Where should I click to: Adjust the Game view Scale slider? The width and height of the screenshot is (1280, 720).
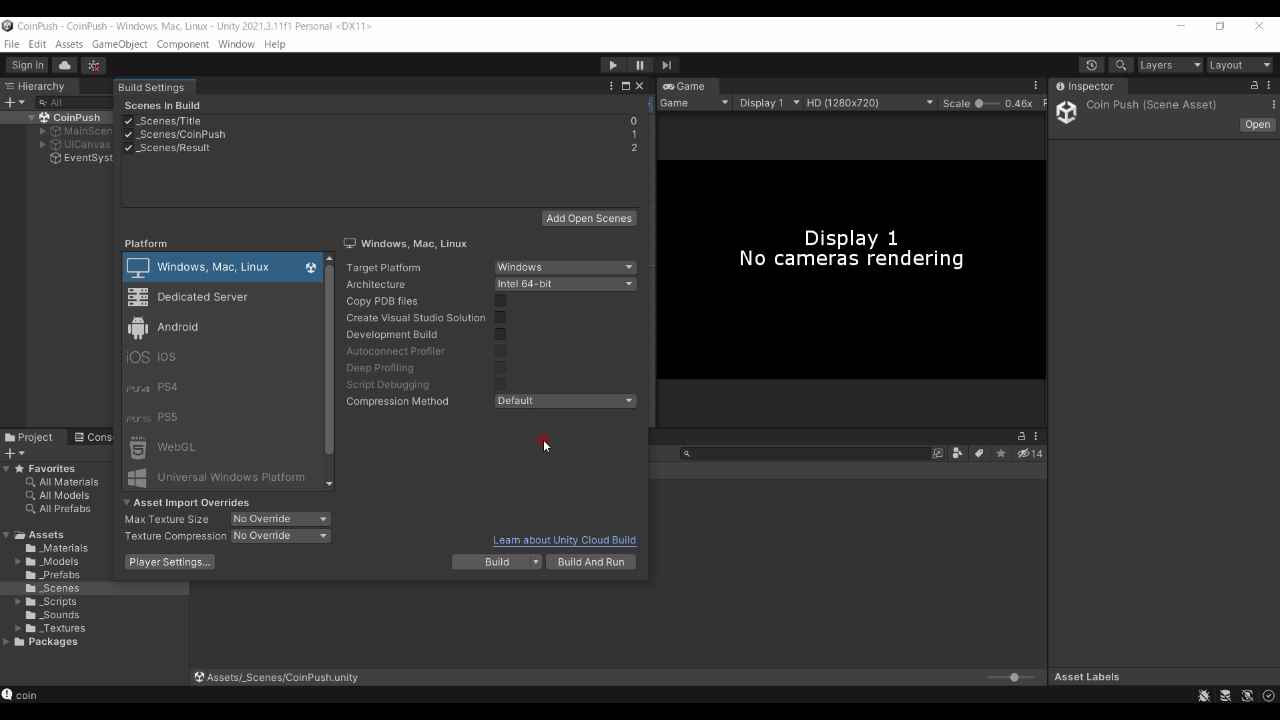click(987, 103)
